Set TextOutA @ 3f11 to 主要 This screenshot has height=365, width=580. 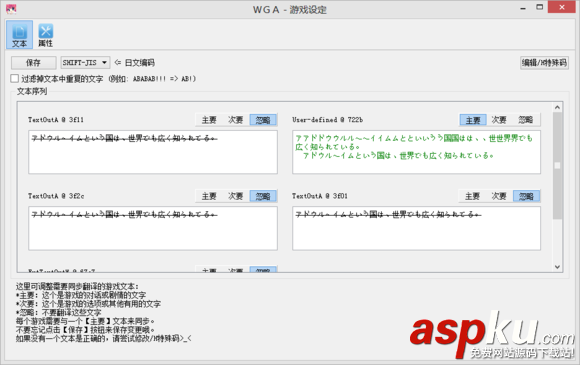(x=209, y=120)
